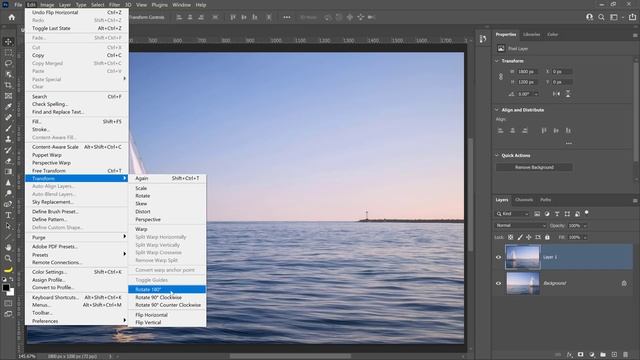Select the Move tool
The image size is (640, 360).
tap(8, 42)
